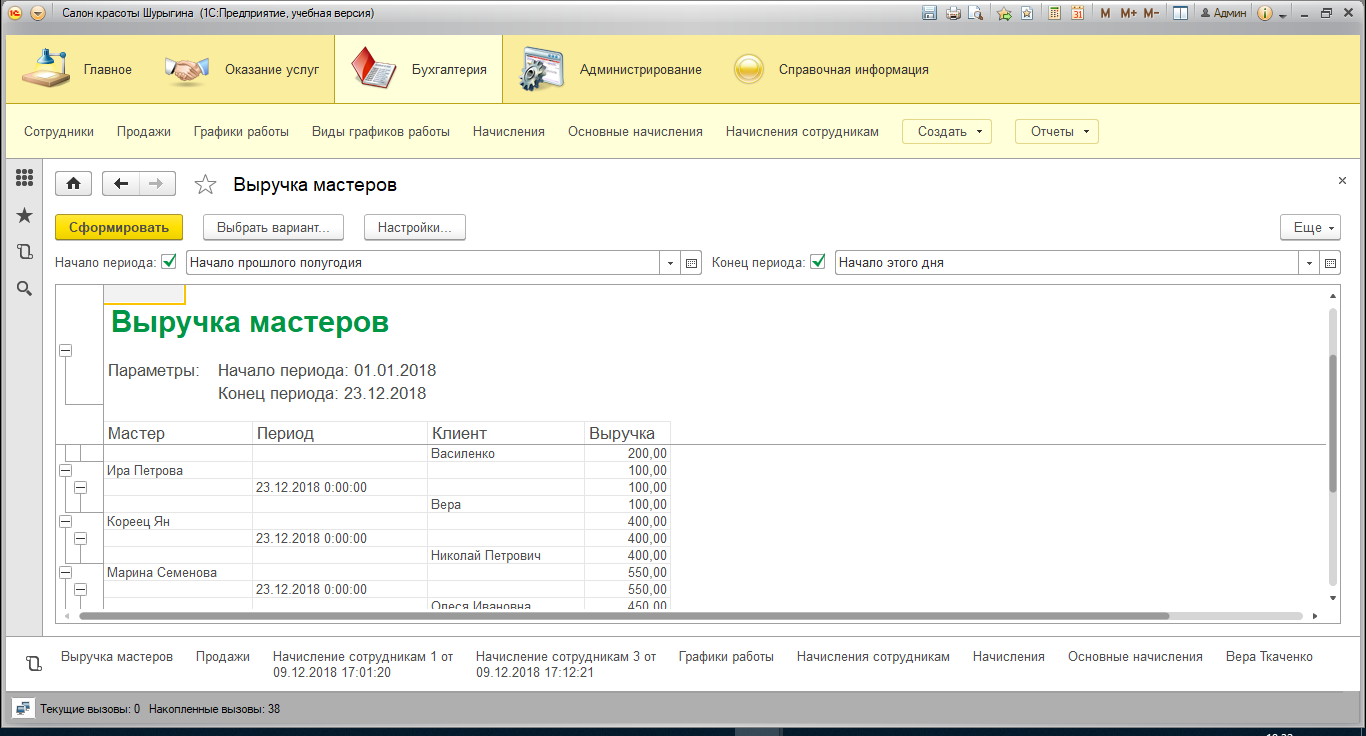Switch to Вера Ткаченко in the open windows panel
Viewport: 1366px width, 736px height.
1269,657
